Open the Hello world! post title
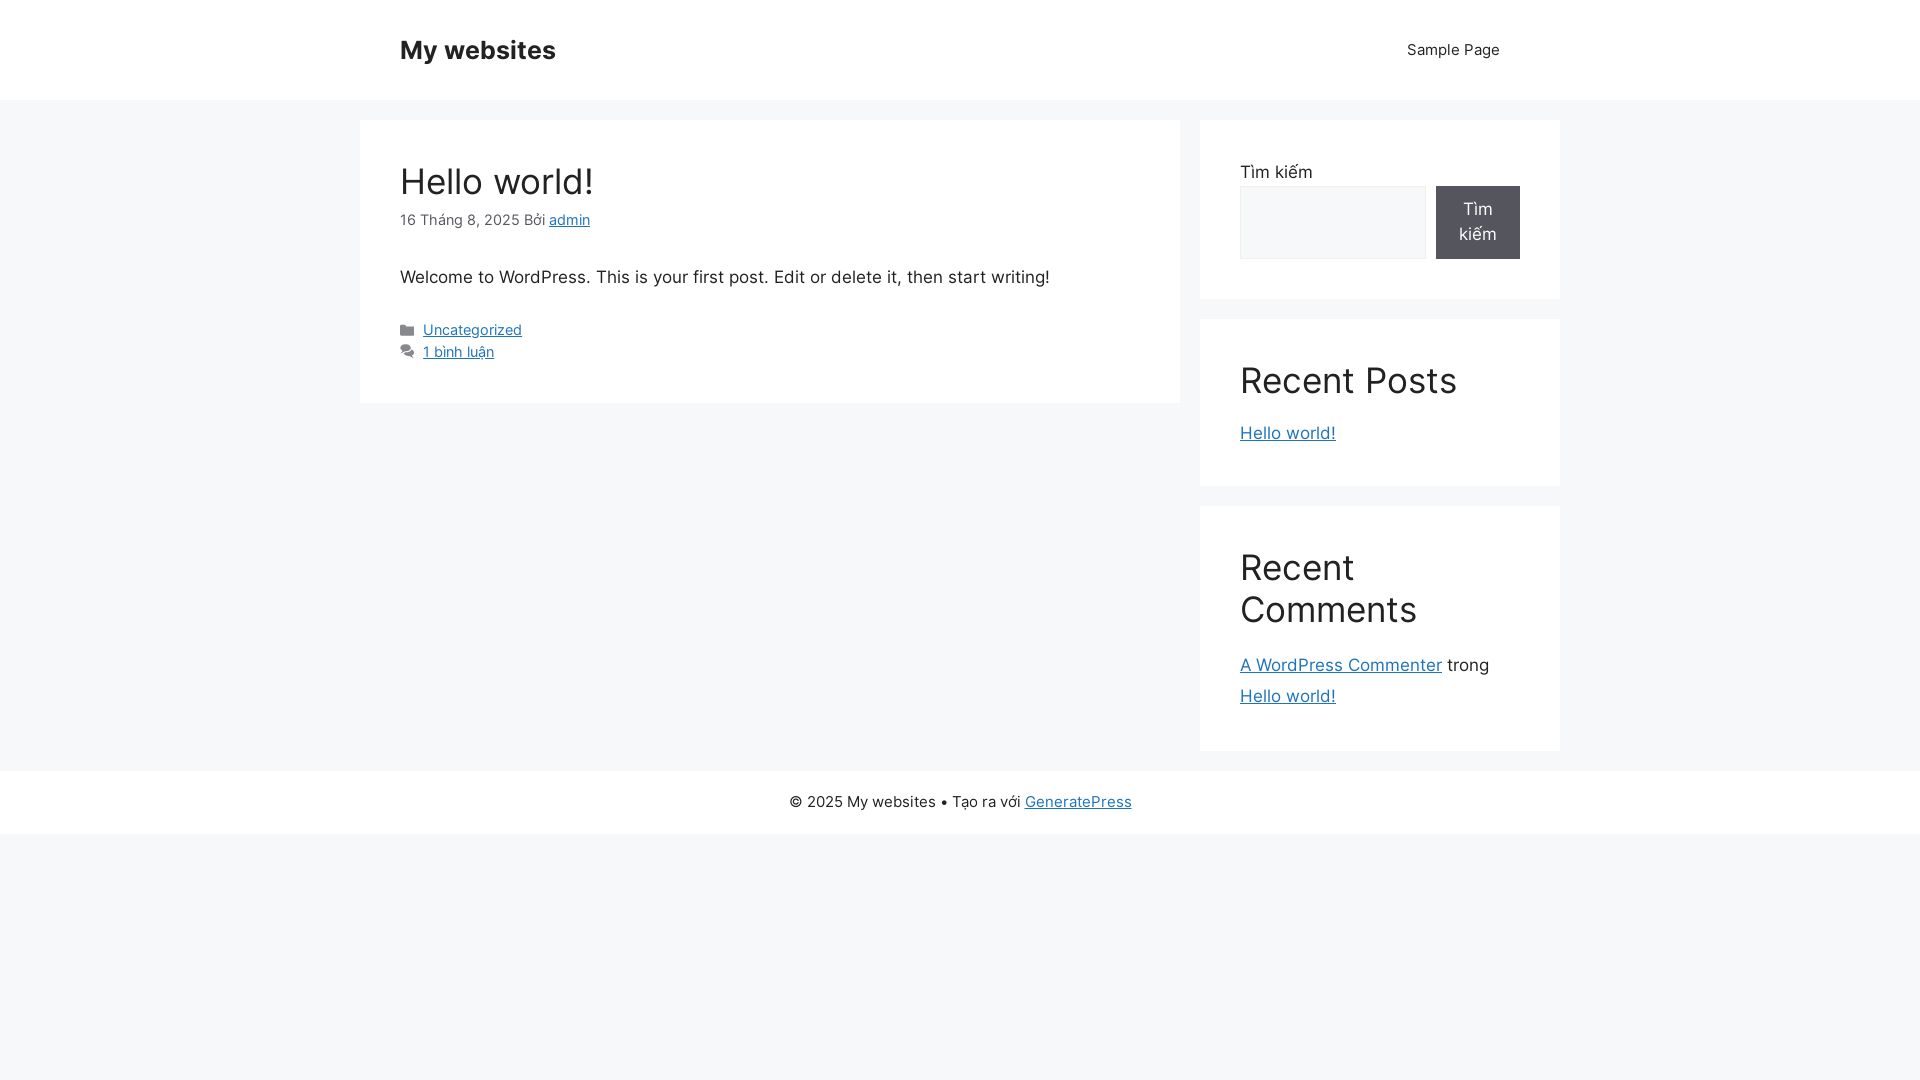This screenshot has height=1080, width=1920. coord(497,182)
